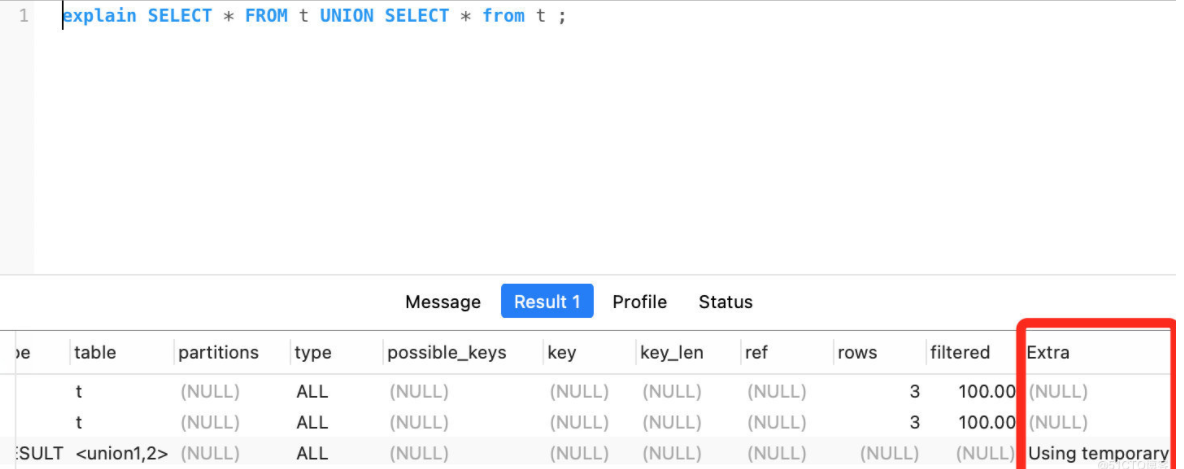The height and width of the screenshot is (469, 1184).
Task: Click the Extra column header
Action: (1048, 353)
